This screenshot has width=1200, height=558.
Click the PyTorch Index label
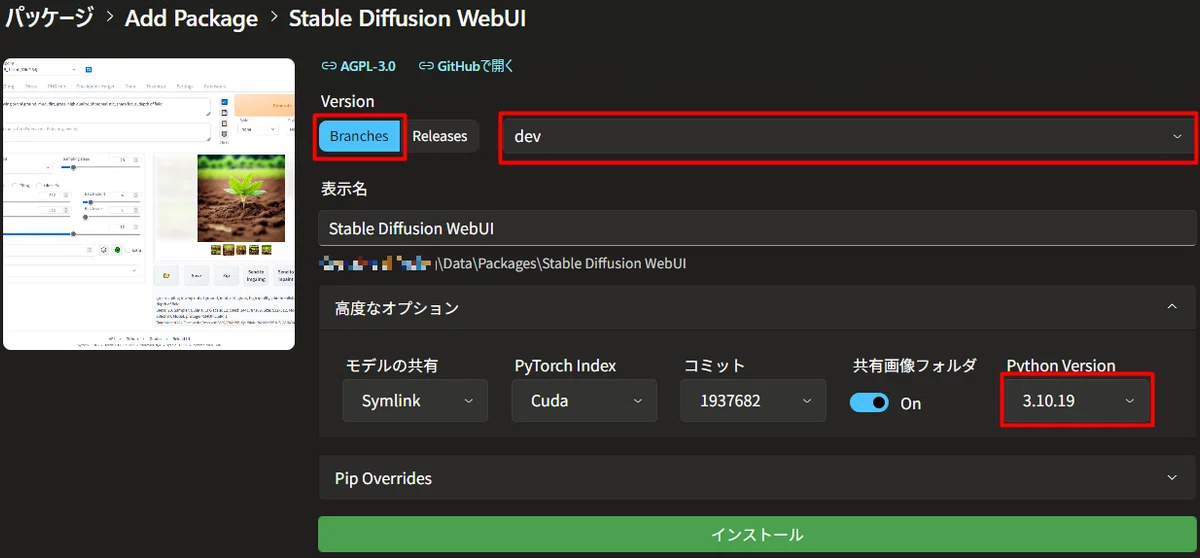coord(565,365)
